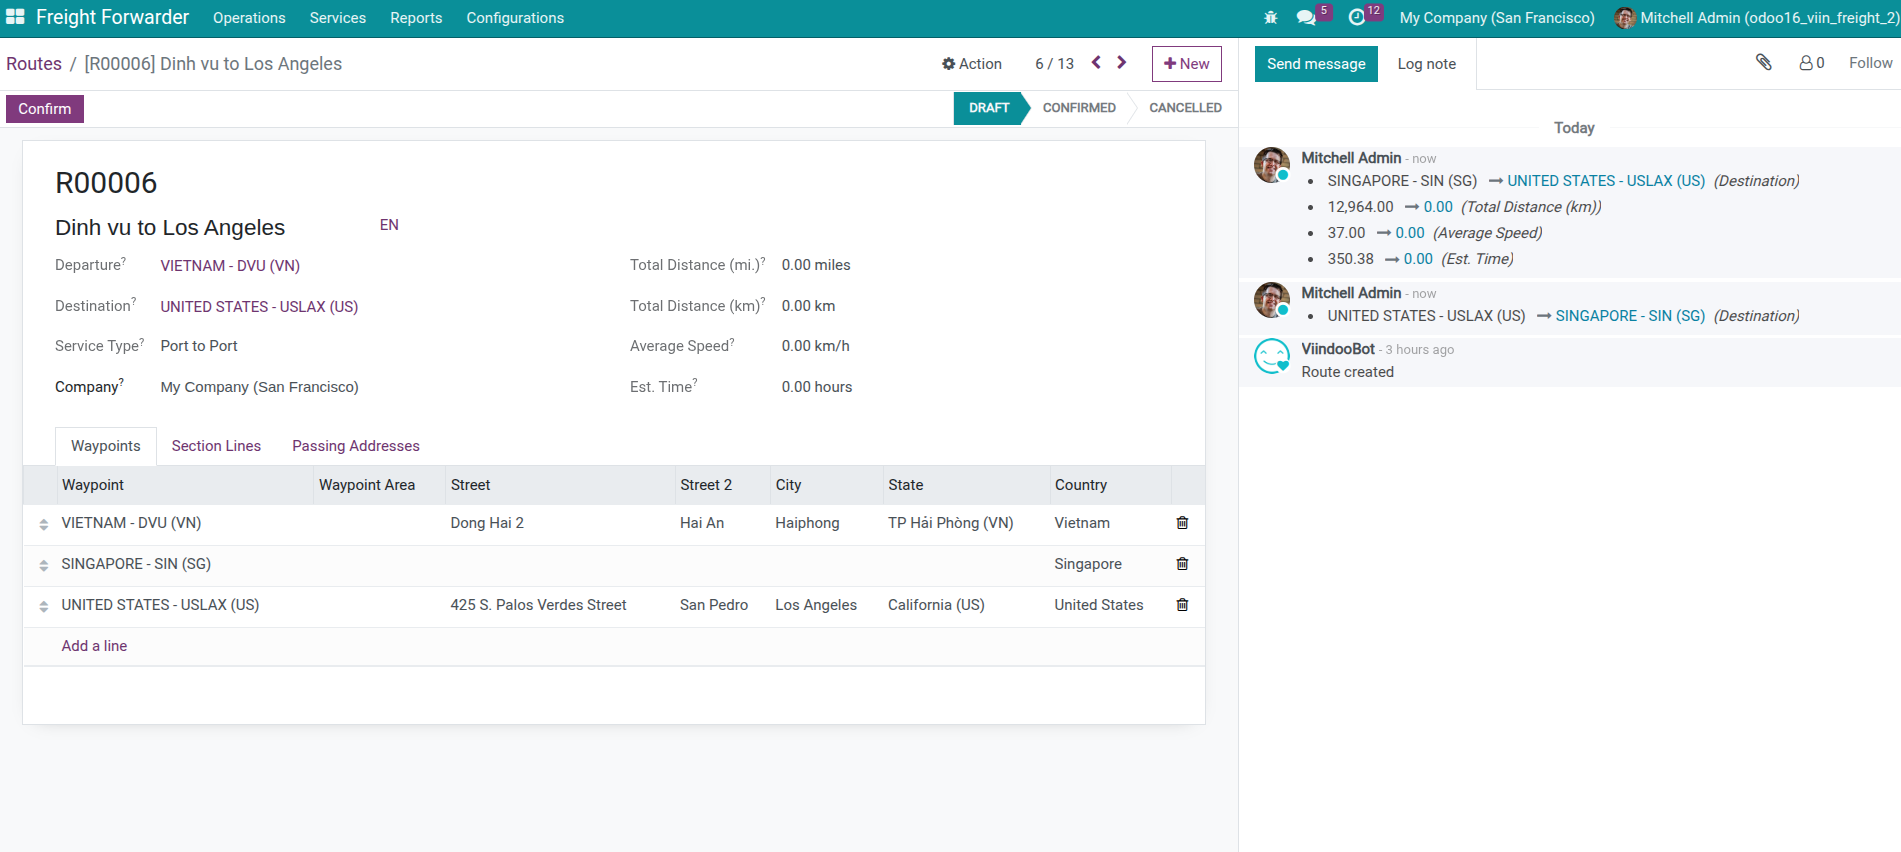Go to the next route record
1901x852 pixels.
1122,63
